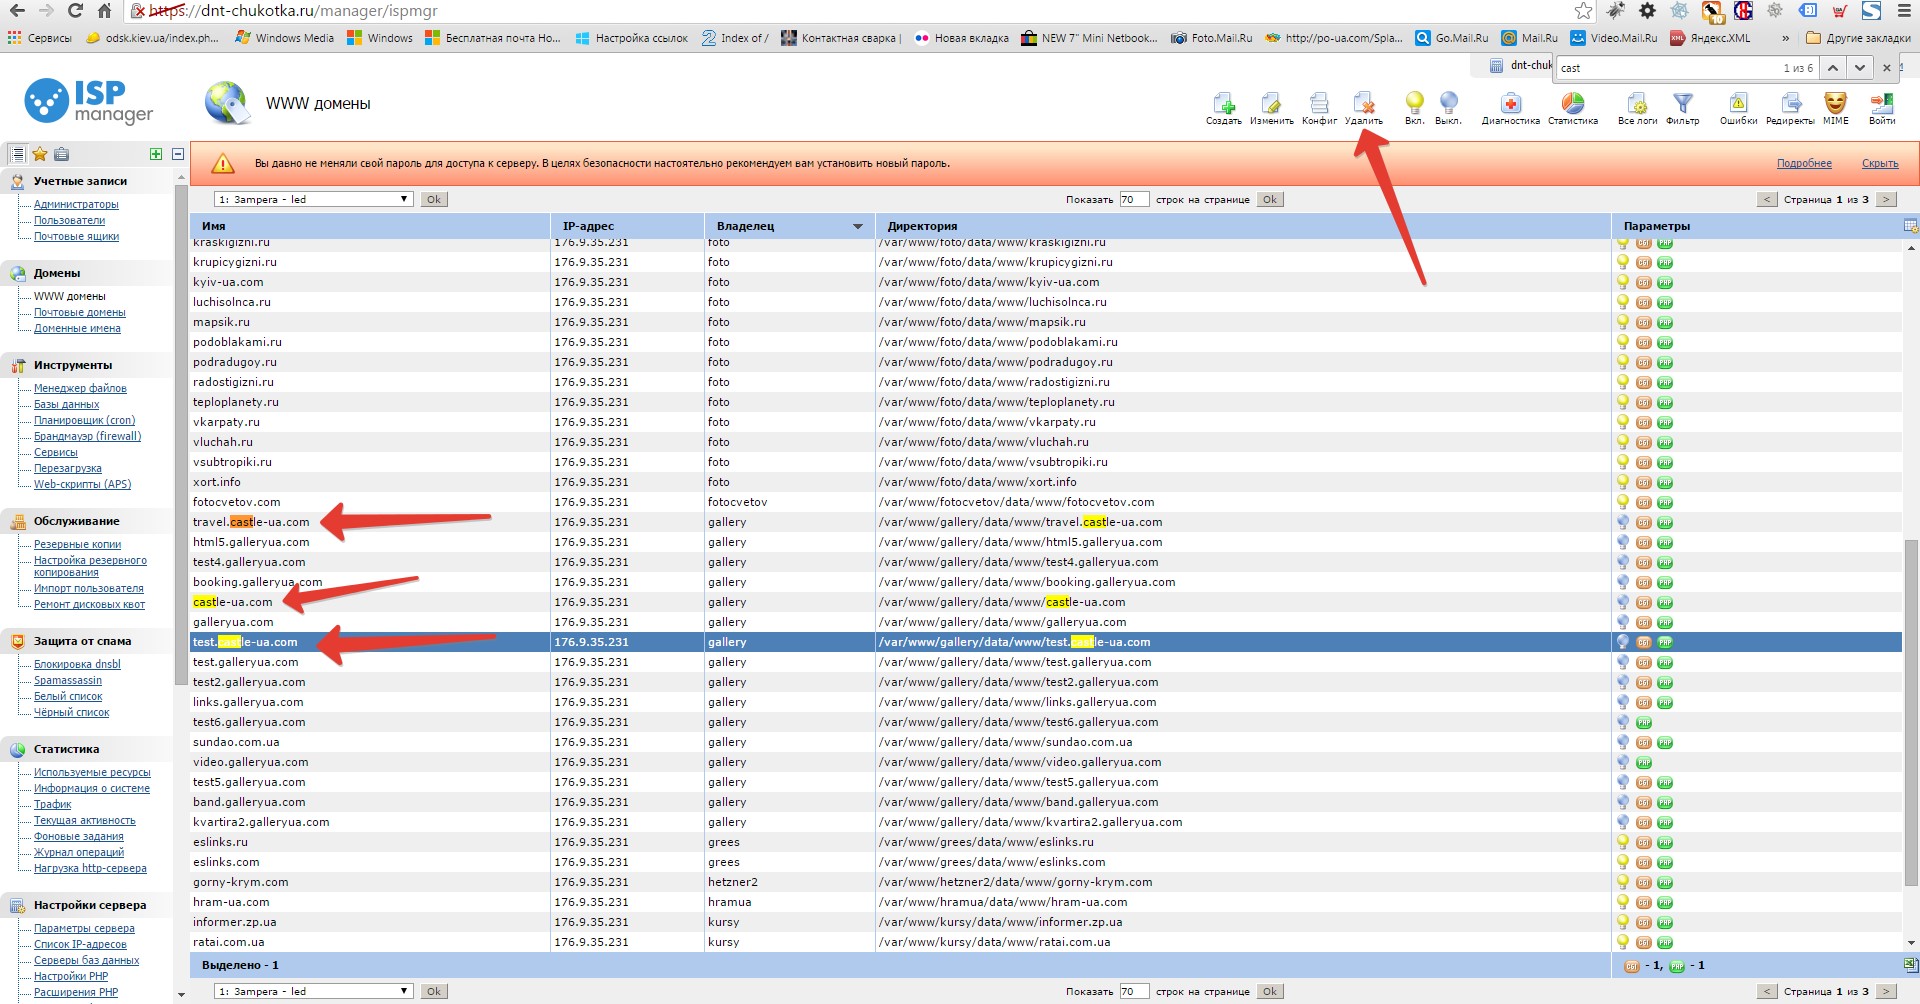The width and height of the screenshot is (1920, 1004).
Task: Open the Почтовые домены link
Action: coord(80,312)
